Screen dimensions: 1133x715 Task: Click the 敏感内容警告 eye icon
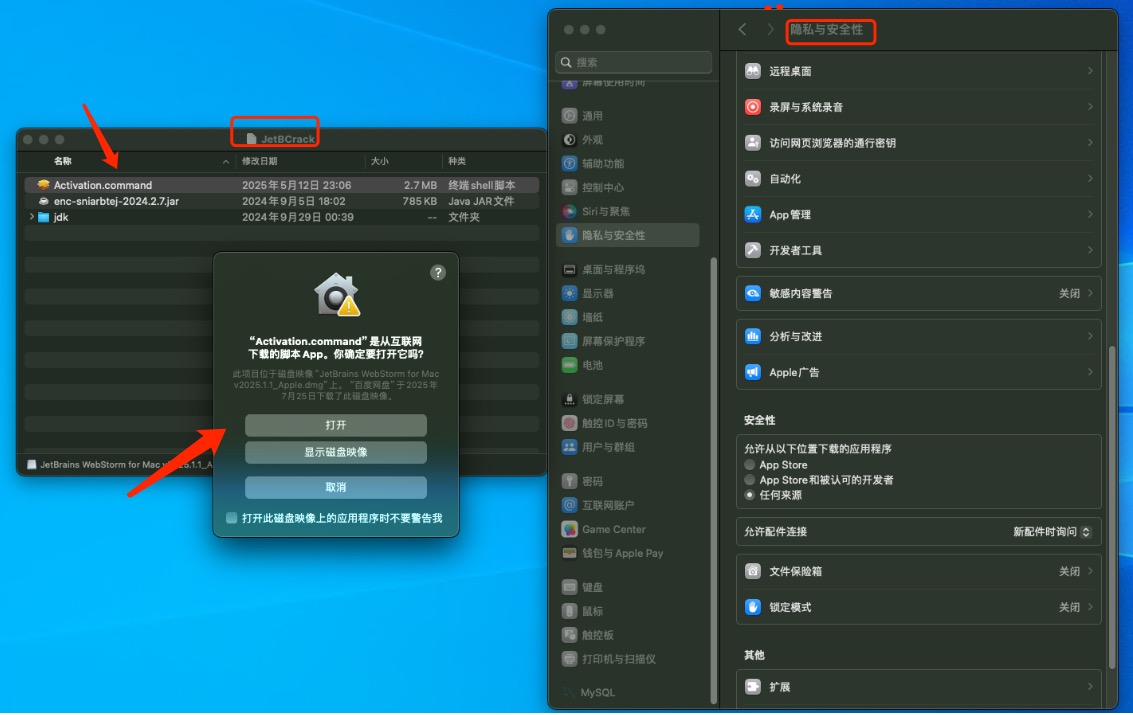click(753, 293)
